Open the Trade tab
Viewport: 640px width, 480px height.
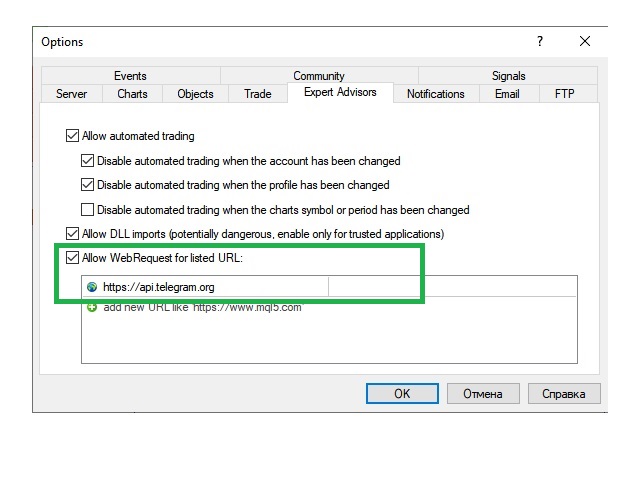(258, 94)
